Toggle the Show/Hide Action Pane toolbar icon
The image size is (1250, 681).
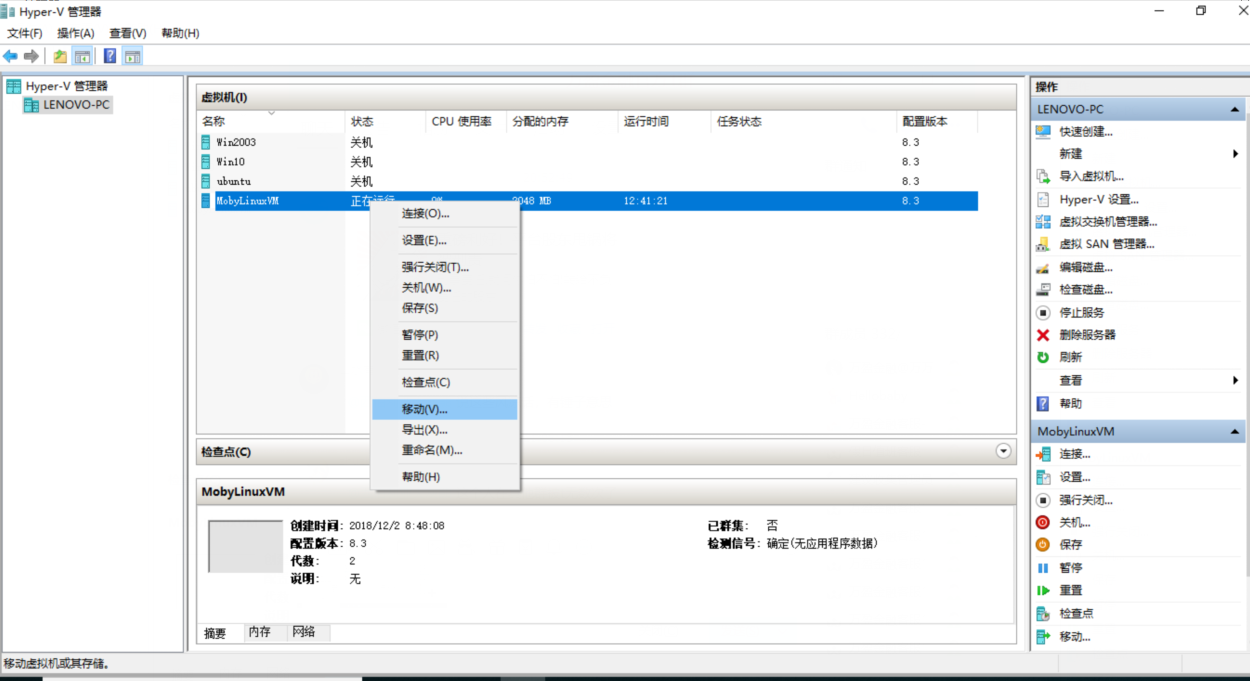132,56
